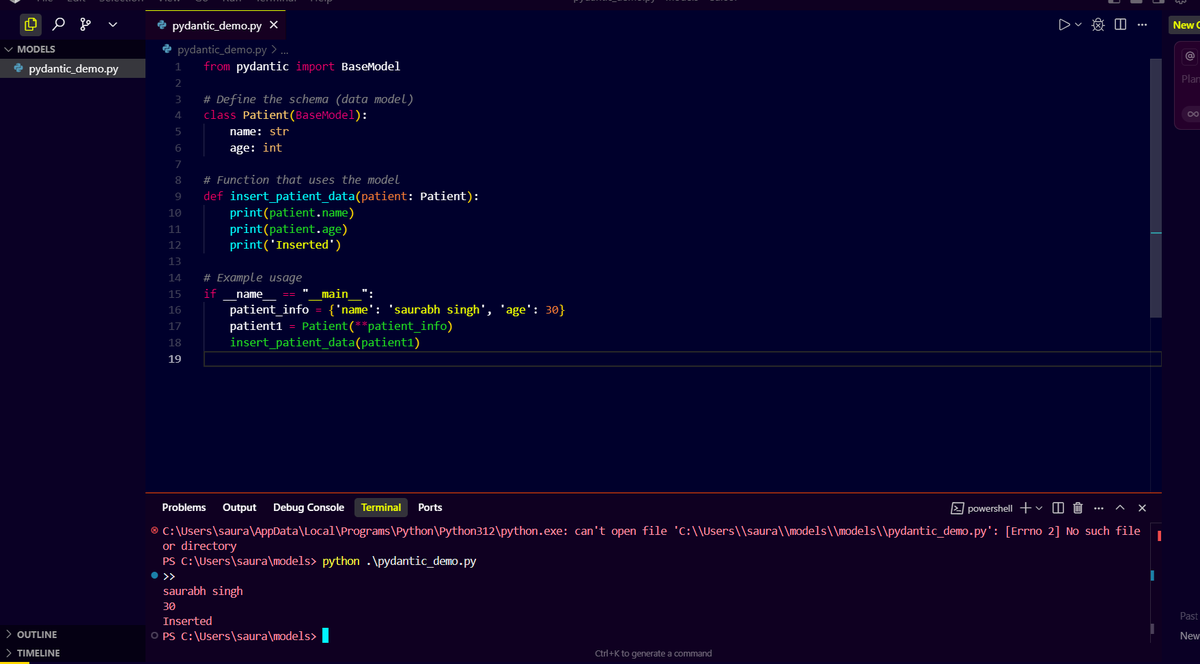Click the bug debug icon in editor toolbar
Image resolution: width=1200 pixels, height=664 pixels.
[x=1098, y=25]
